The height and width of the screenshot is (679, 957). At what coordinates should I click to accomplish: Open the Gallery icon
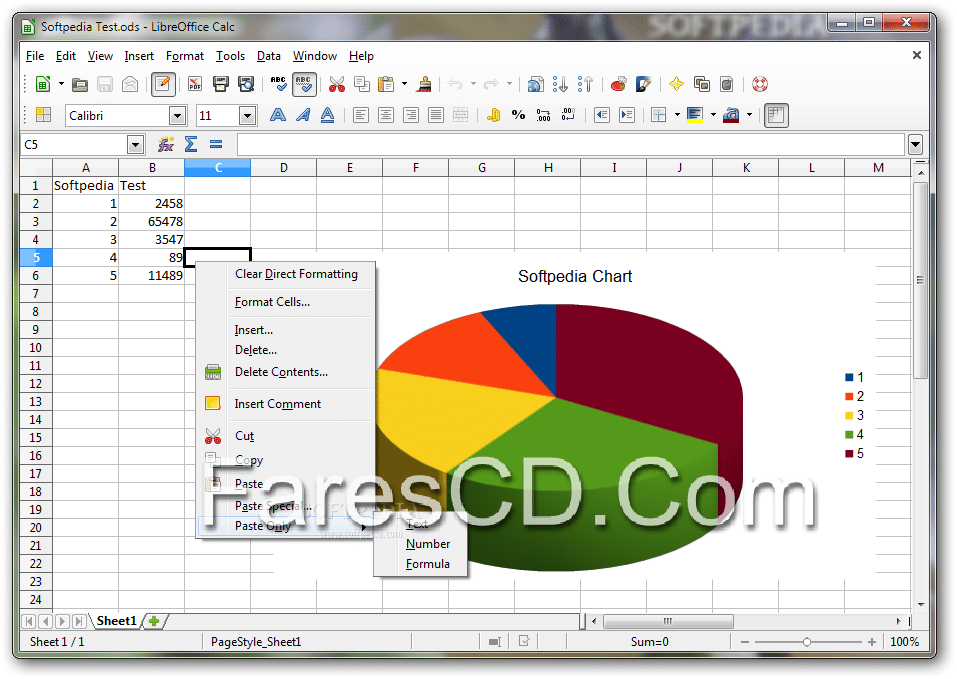(702, 84)
